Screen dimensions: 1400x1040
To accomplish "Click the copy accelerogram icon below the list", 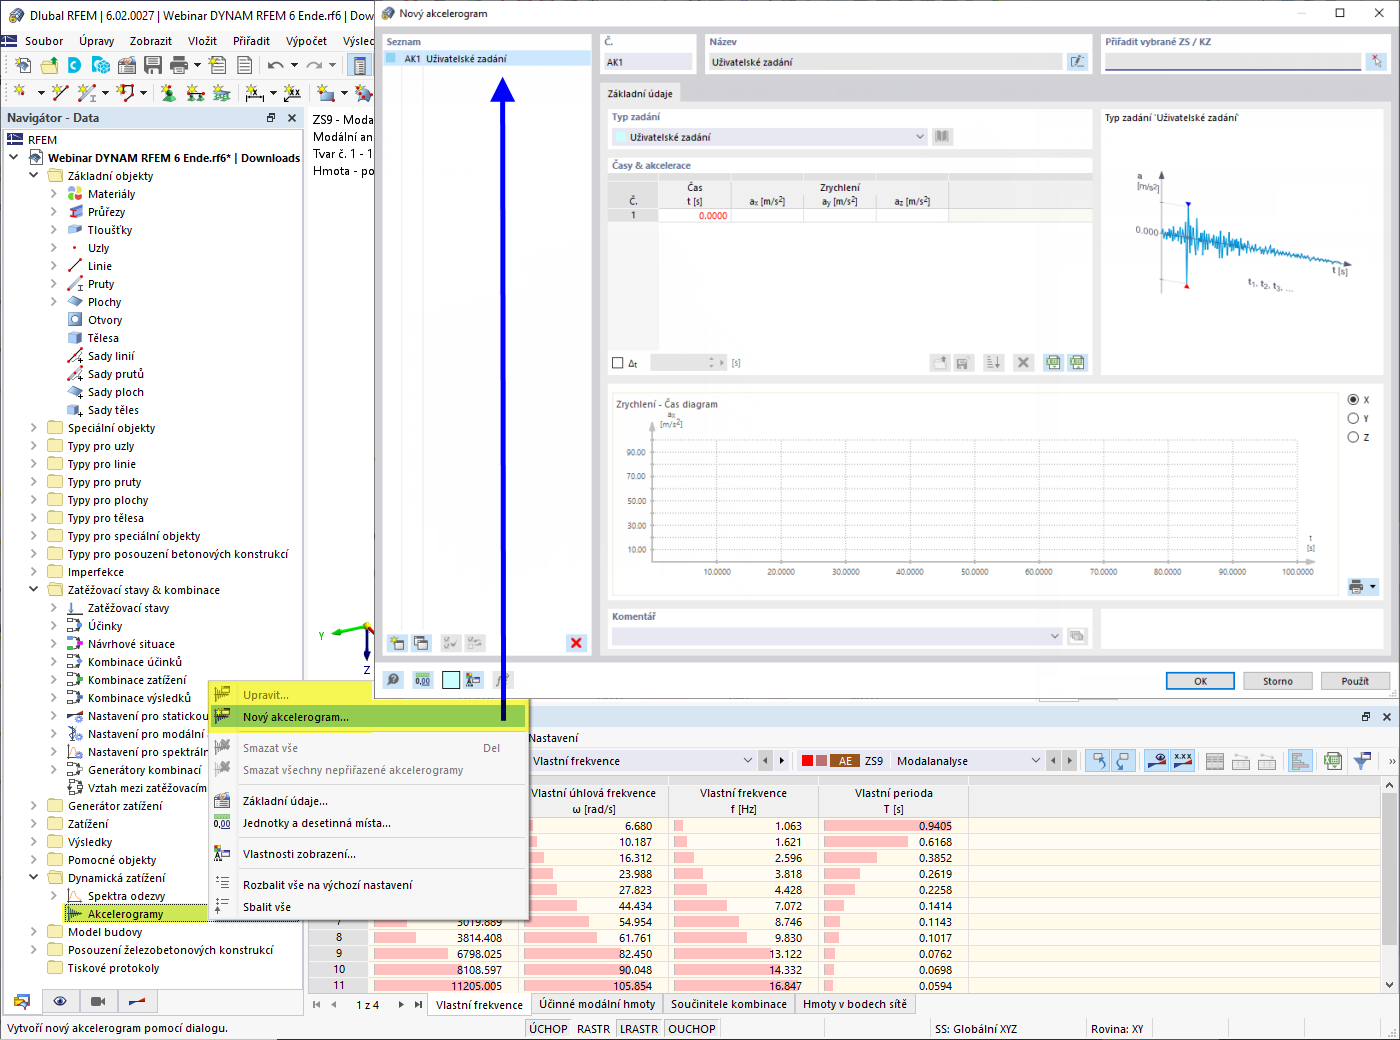I will [x=421, y=643].
